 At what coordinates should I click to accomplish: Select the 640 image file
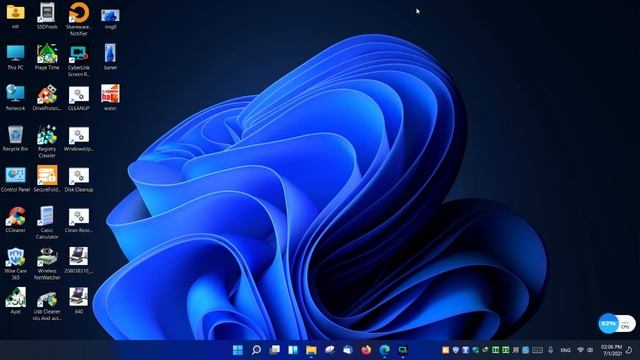(x=79, y=300)
